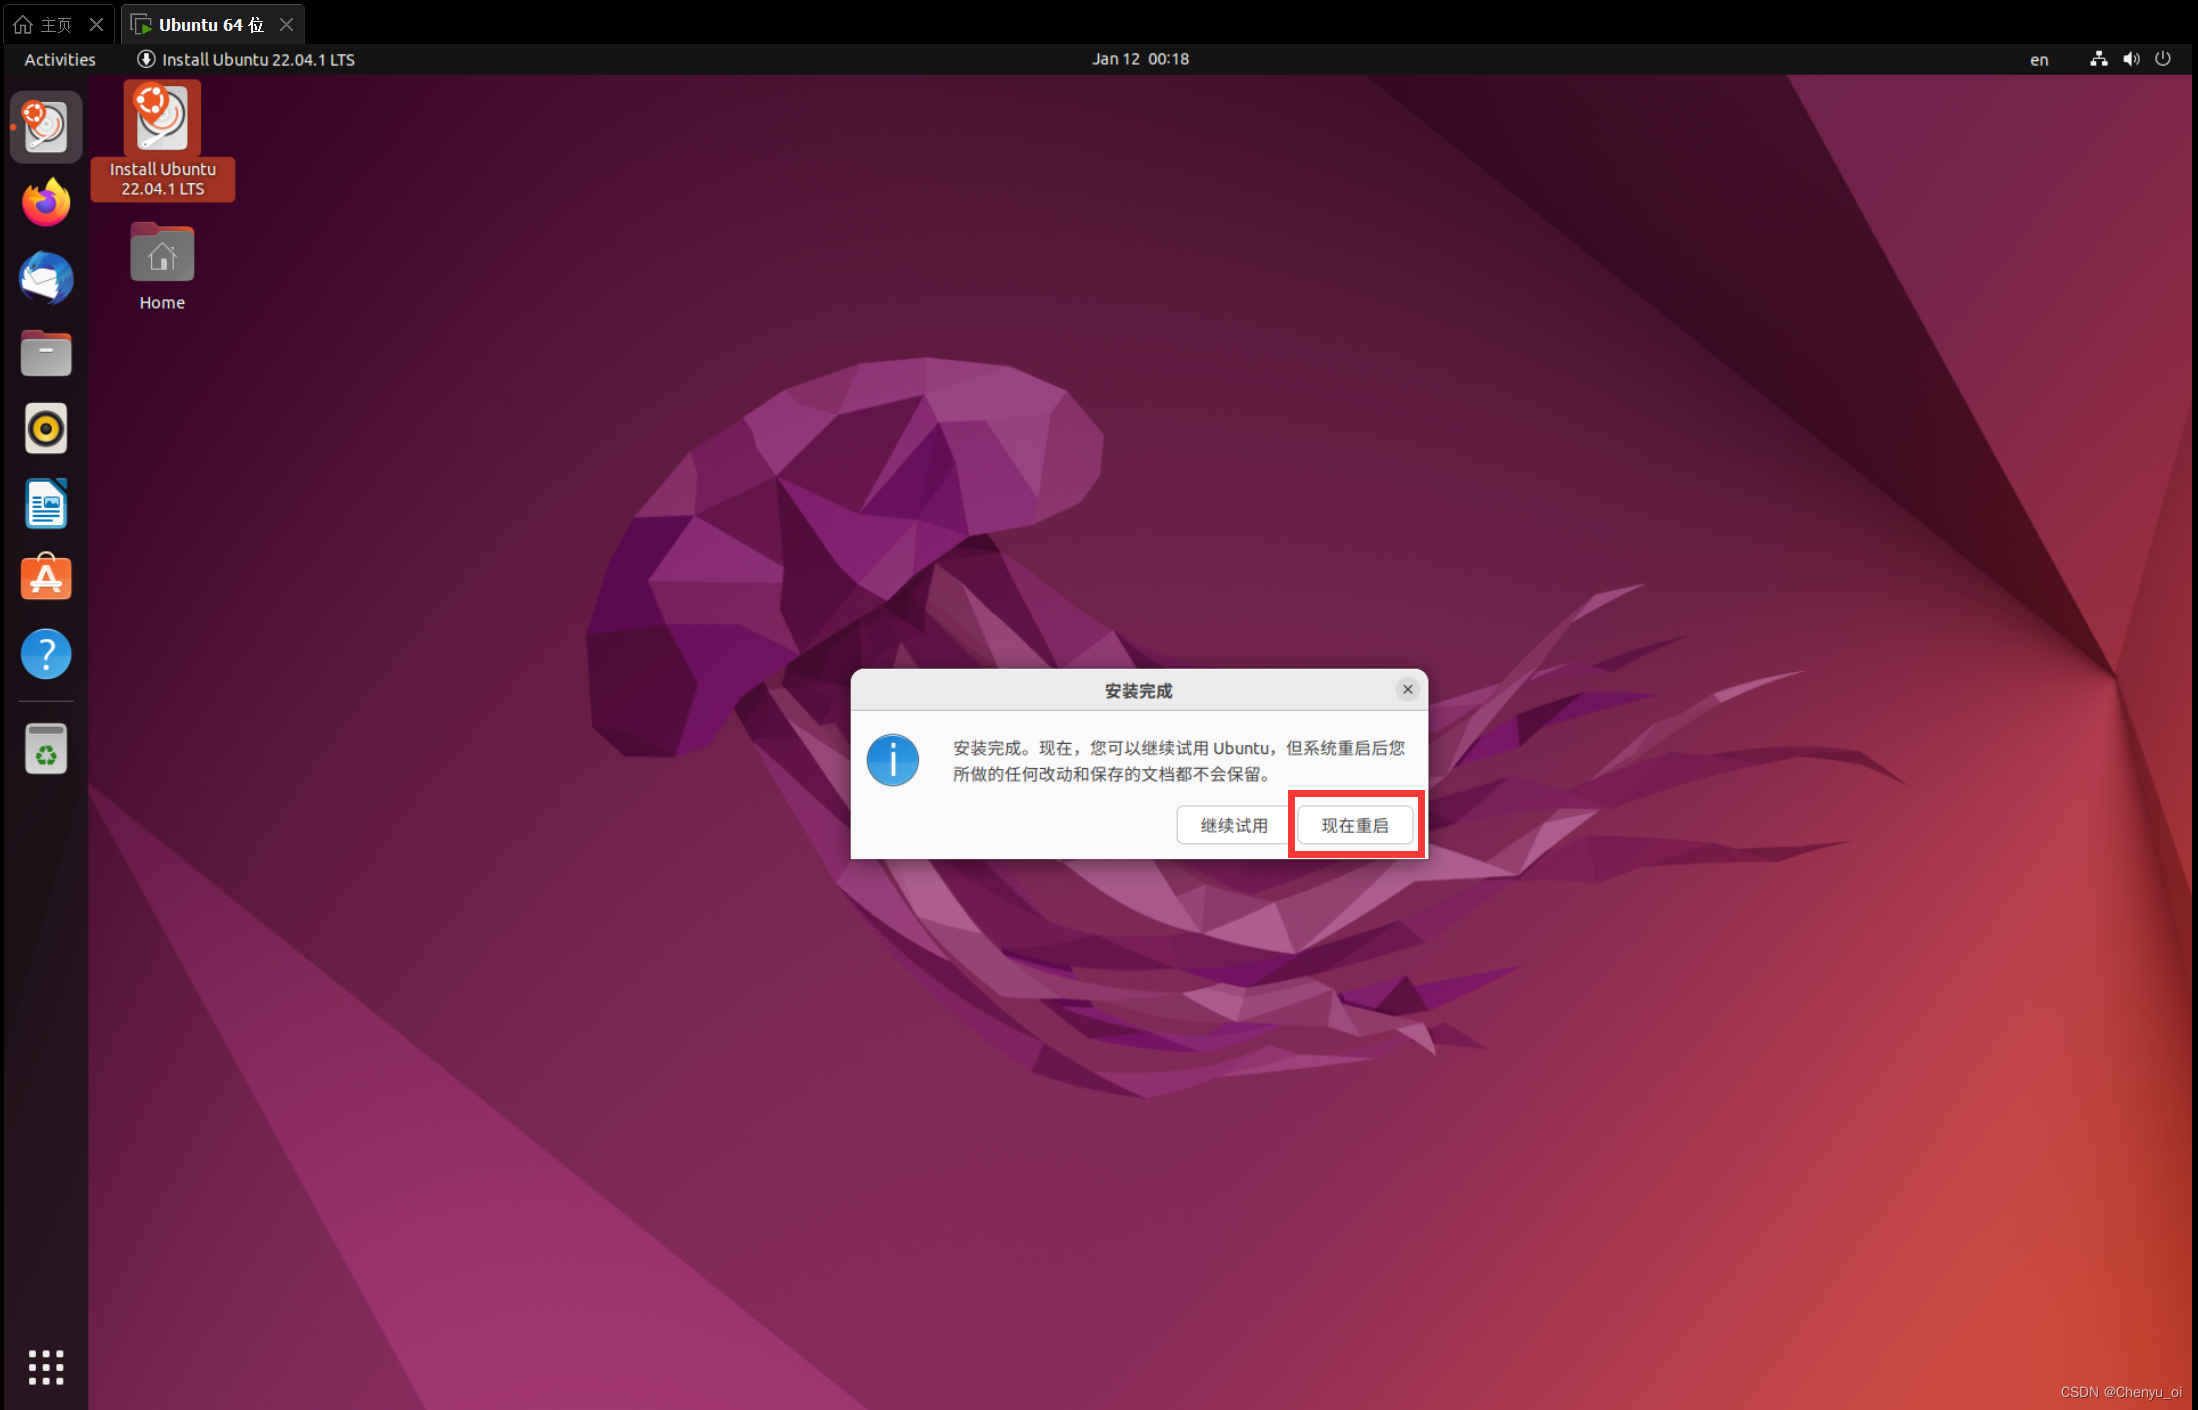Viewport: 2198px width, 1410px height.
Task: Show Applications grid button
Action: [x=46, y=1366]
